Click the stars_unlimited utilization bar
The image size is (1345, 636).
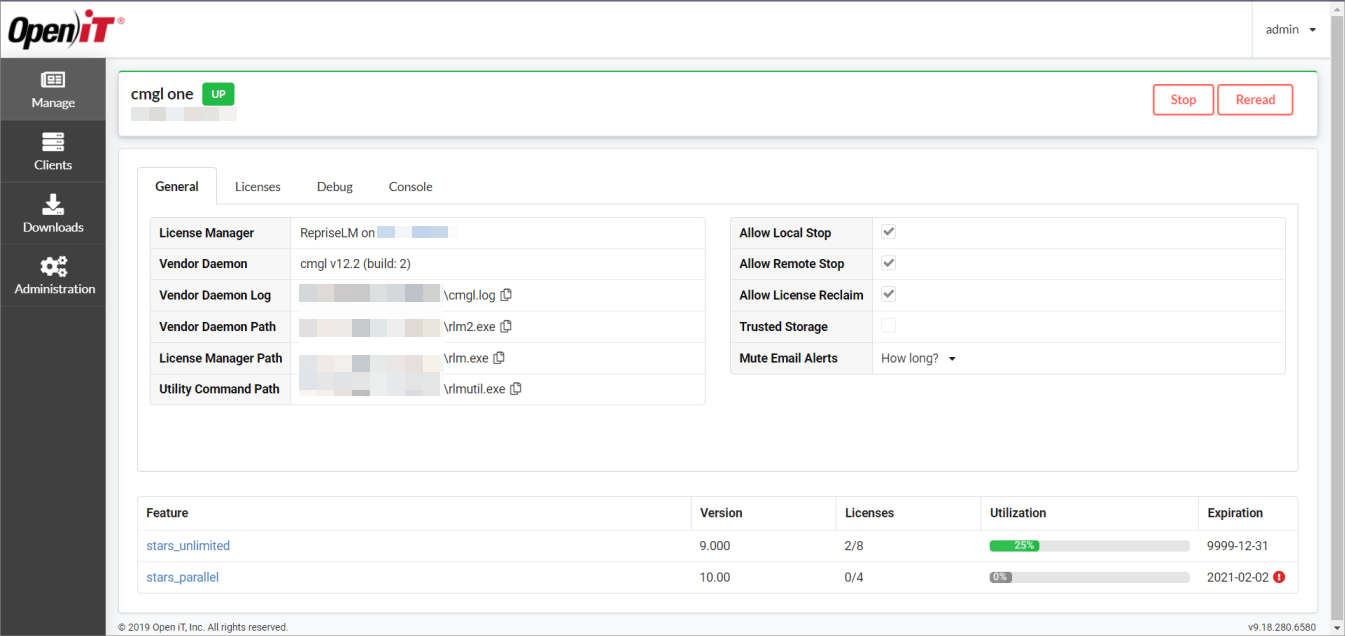point(1089,545)
